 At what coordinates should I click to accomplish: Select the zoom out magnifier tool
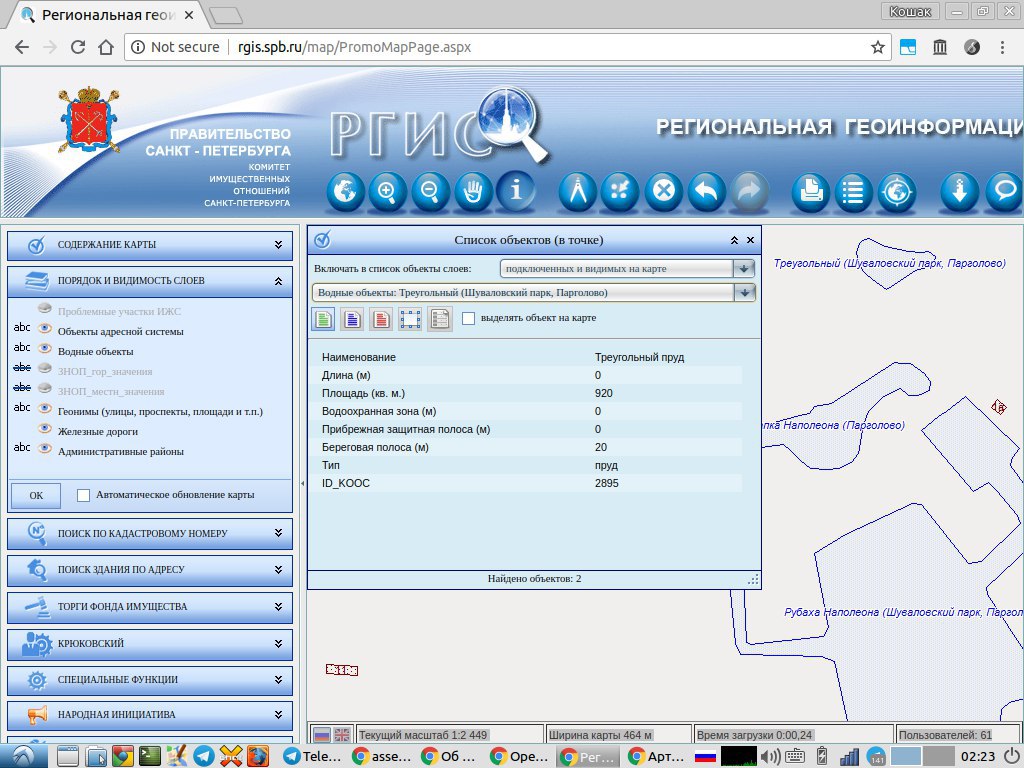coord(430,191)
